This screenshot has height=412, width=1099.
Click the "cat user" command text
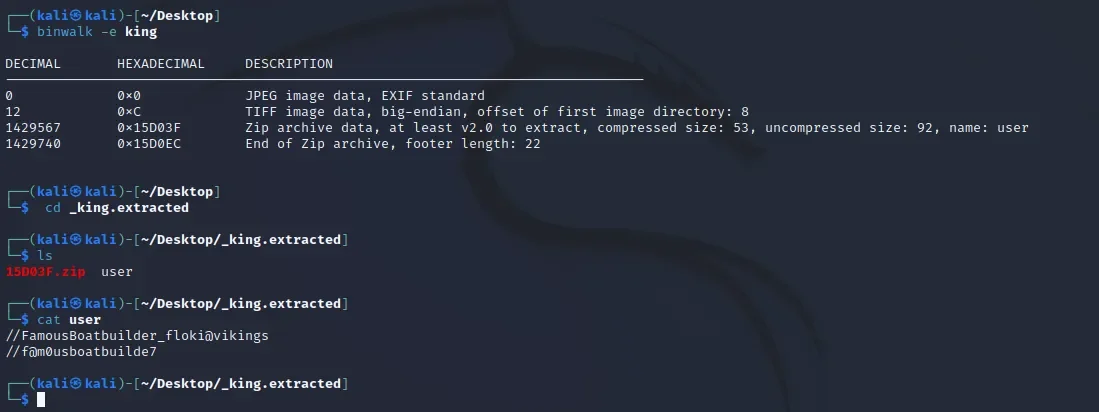click(69, 320)
